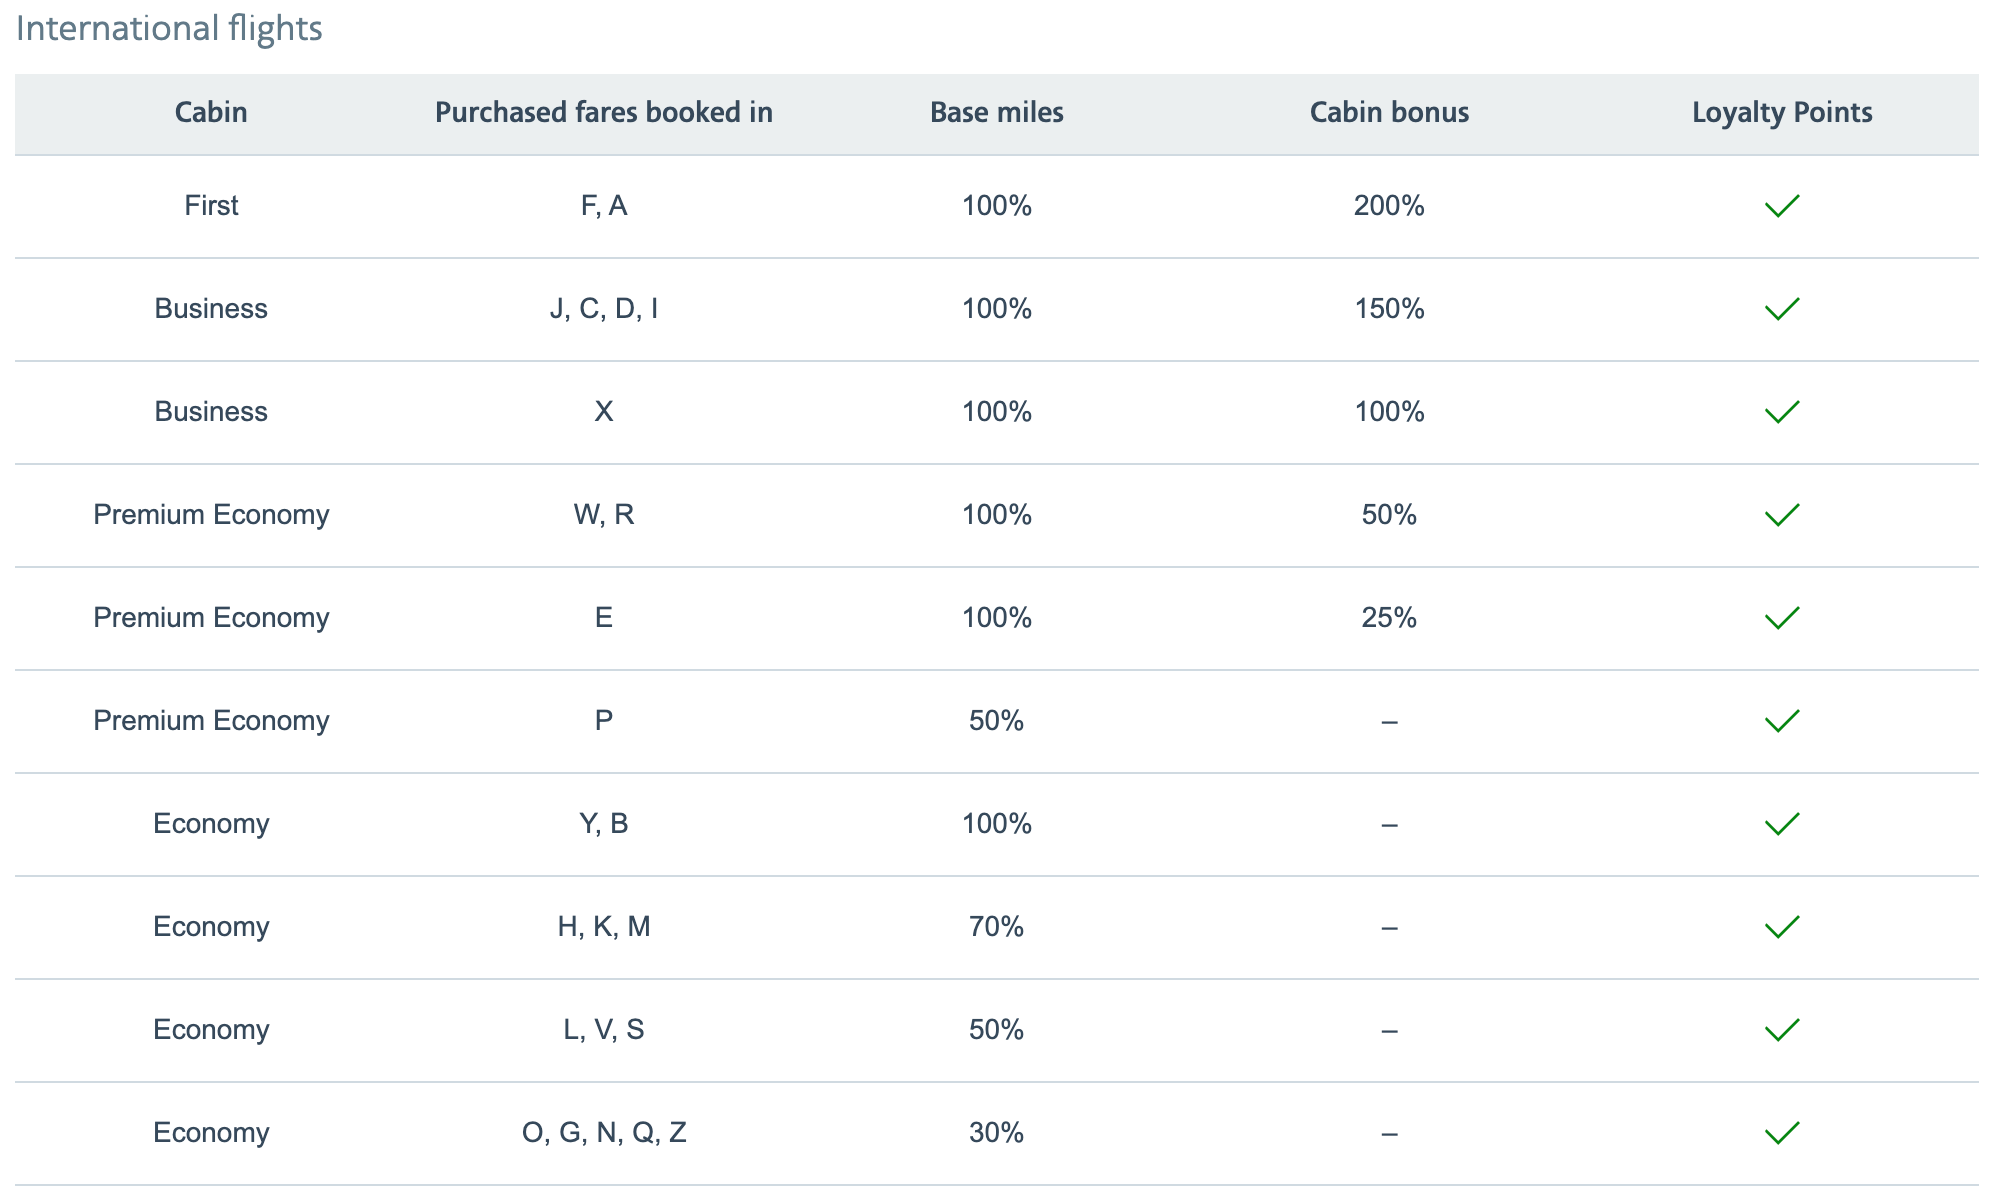1994x1202 pixels.
Task: Click the checkmark for Economy L, V, S
Action: (1782, 1030)
